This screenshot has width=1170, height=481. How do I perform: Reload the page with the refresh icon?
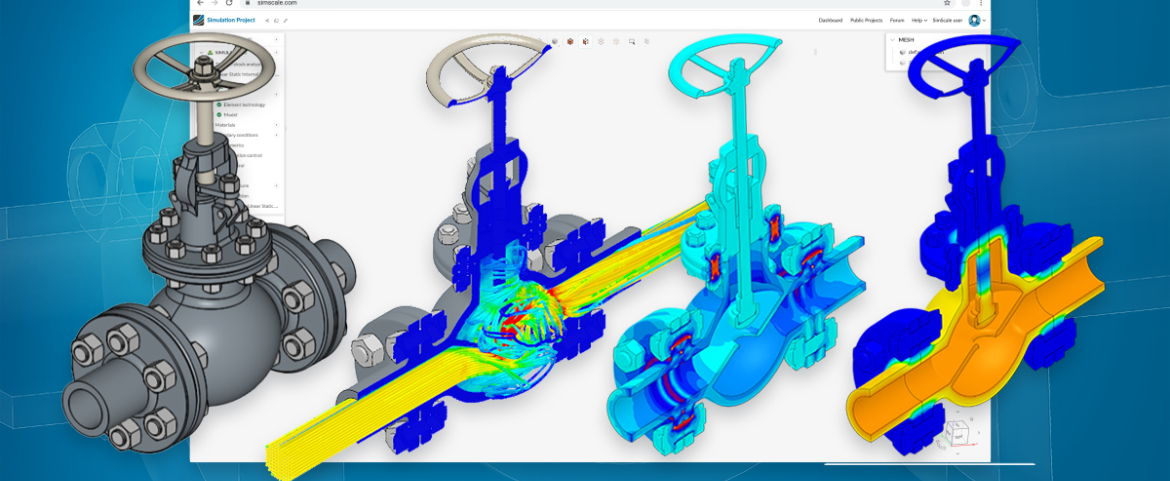(x=229, y=3)
